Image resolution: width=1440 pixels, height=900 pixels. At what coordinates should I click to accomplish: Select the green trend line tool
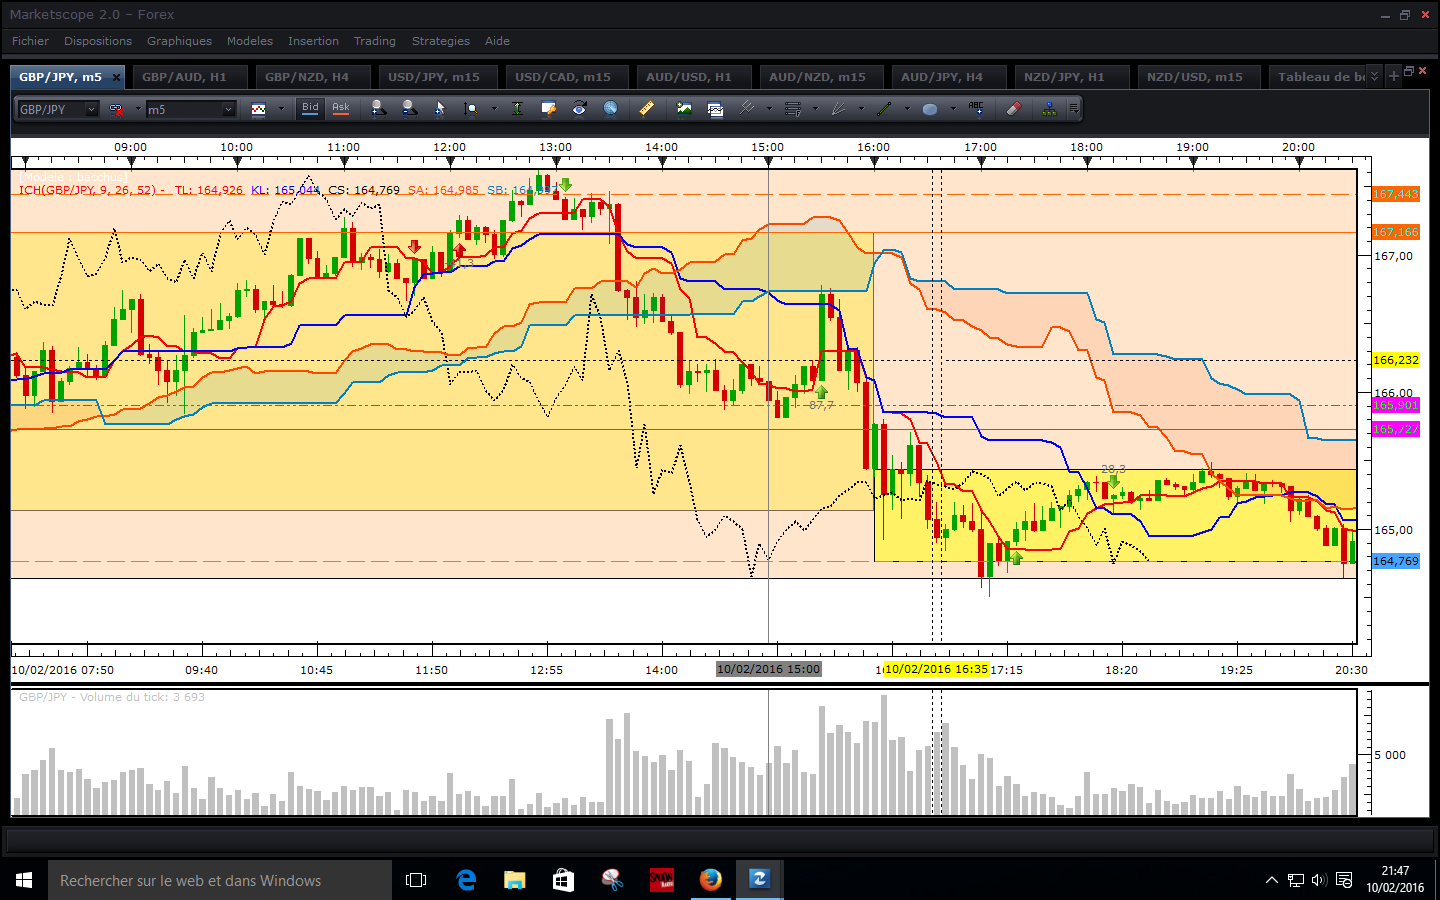884,108
